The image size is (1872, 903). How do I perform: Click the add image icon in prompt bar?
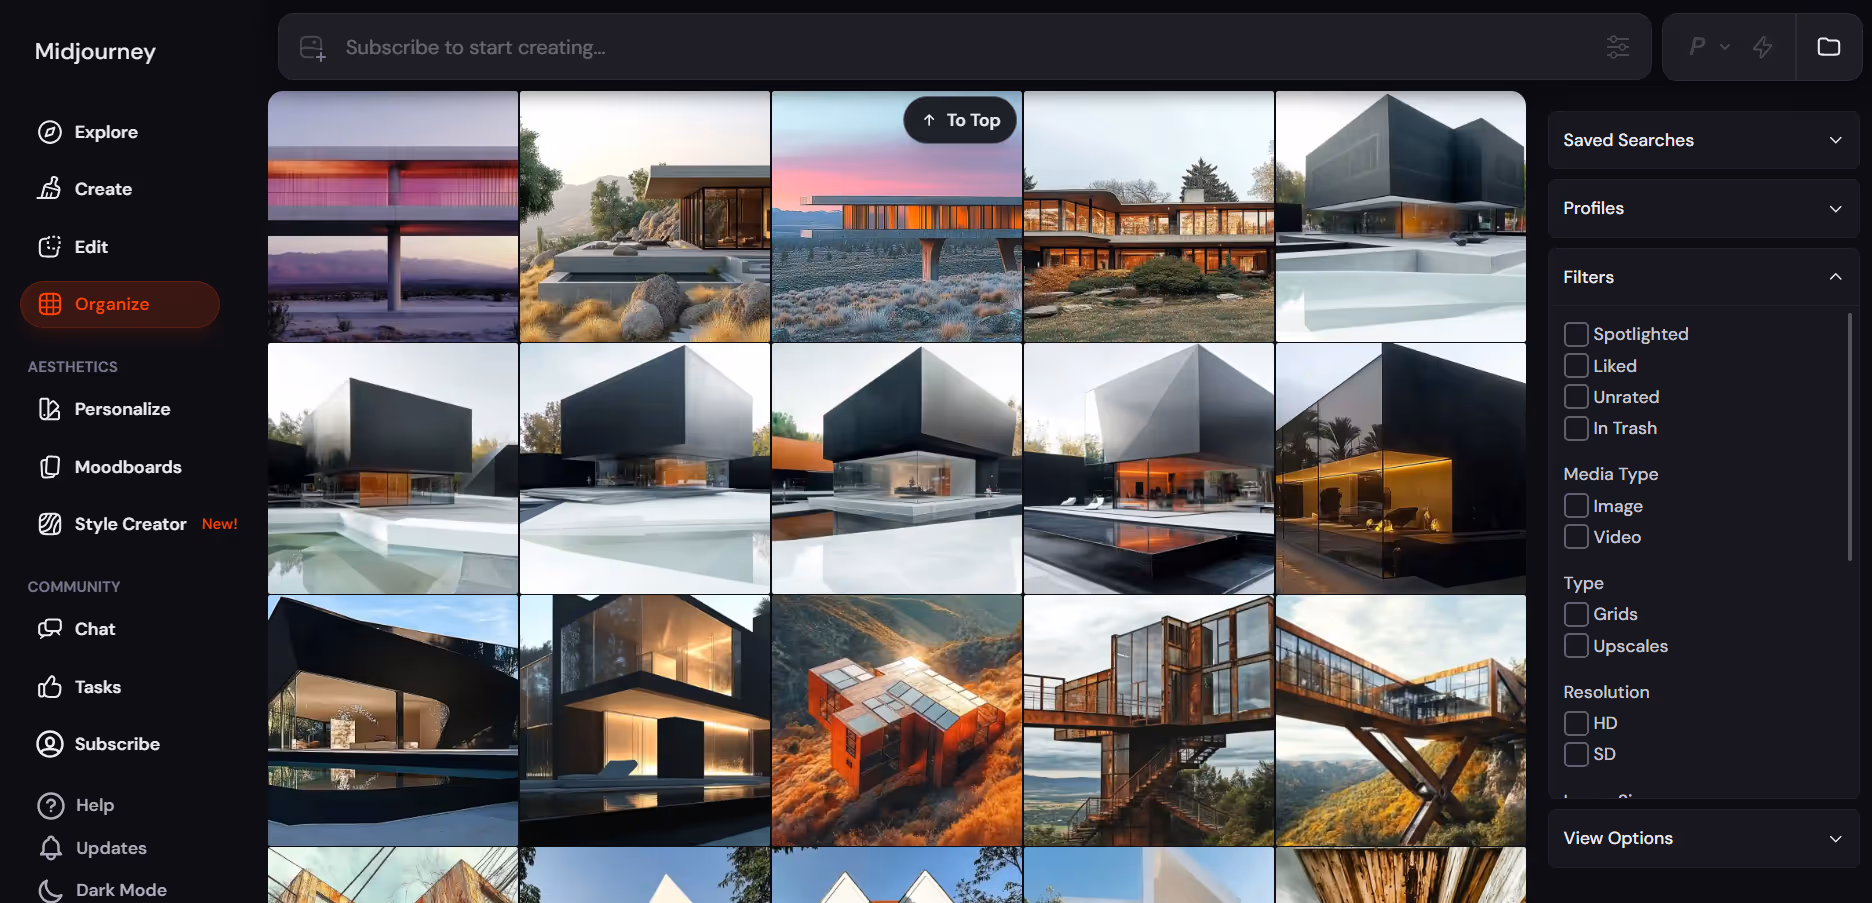(x=313, y=48)
